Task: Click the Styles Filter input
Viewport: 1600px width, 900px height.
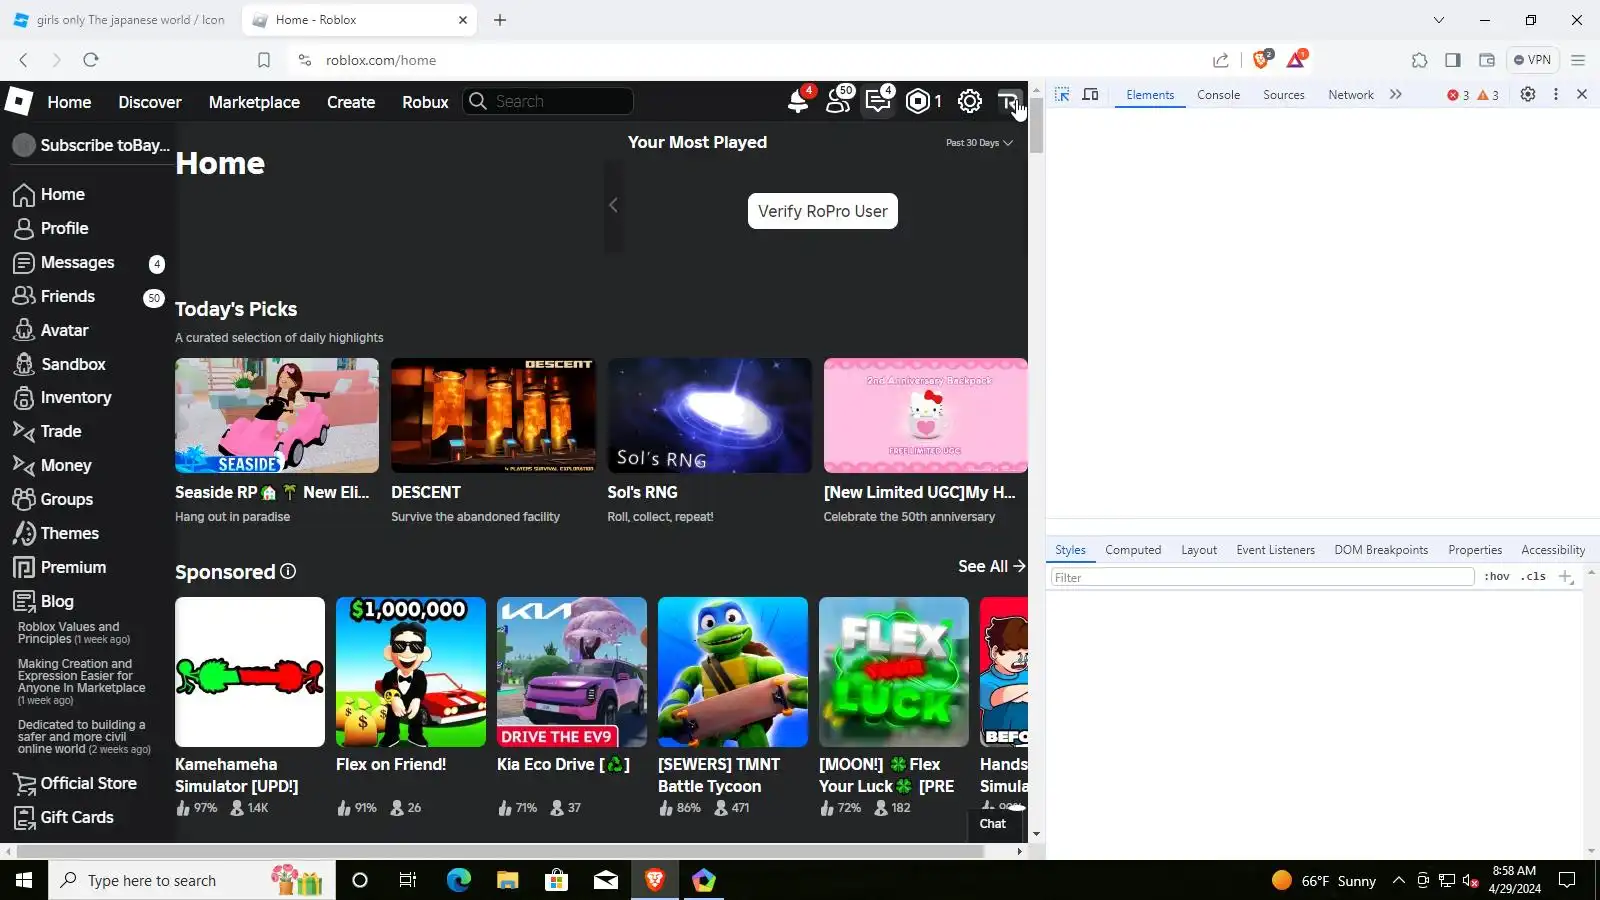Action: (x=1262, y=577)
